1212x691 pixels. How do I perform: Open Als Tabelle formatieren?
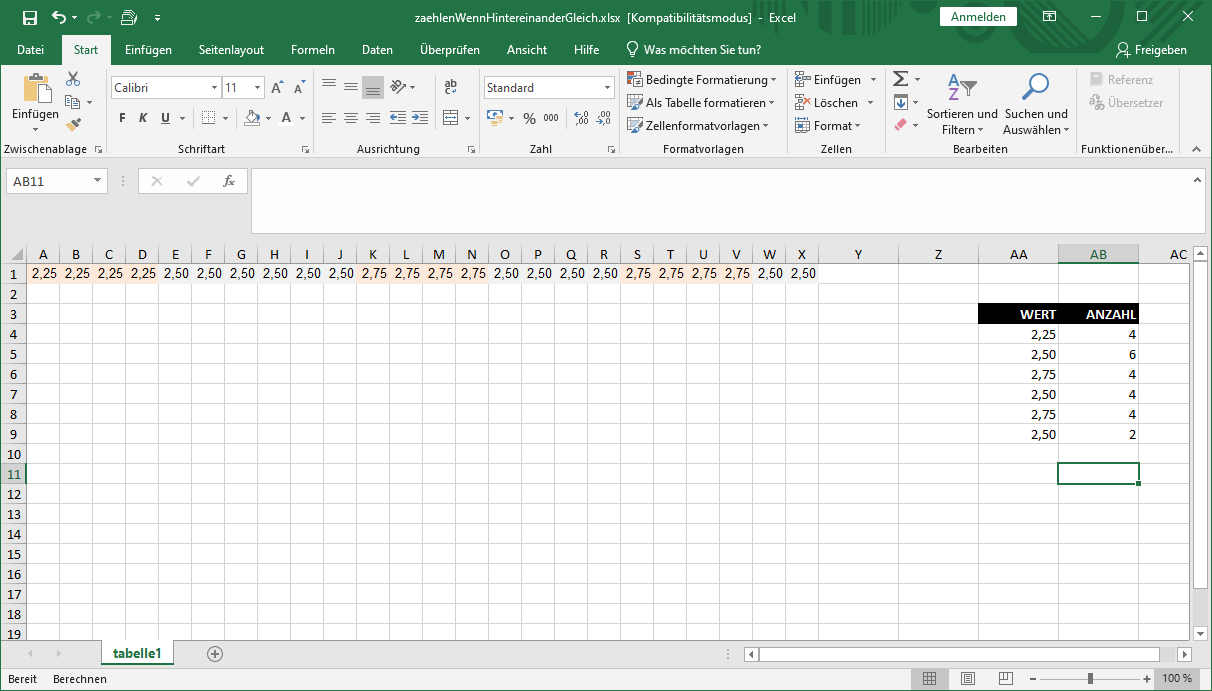(700, 102)
